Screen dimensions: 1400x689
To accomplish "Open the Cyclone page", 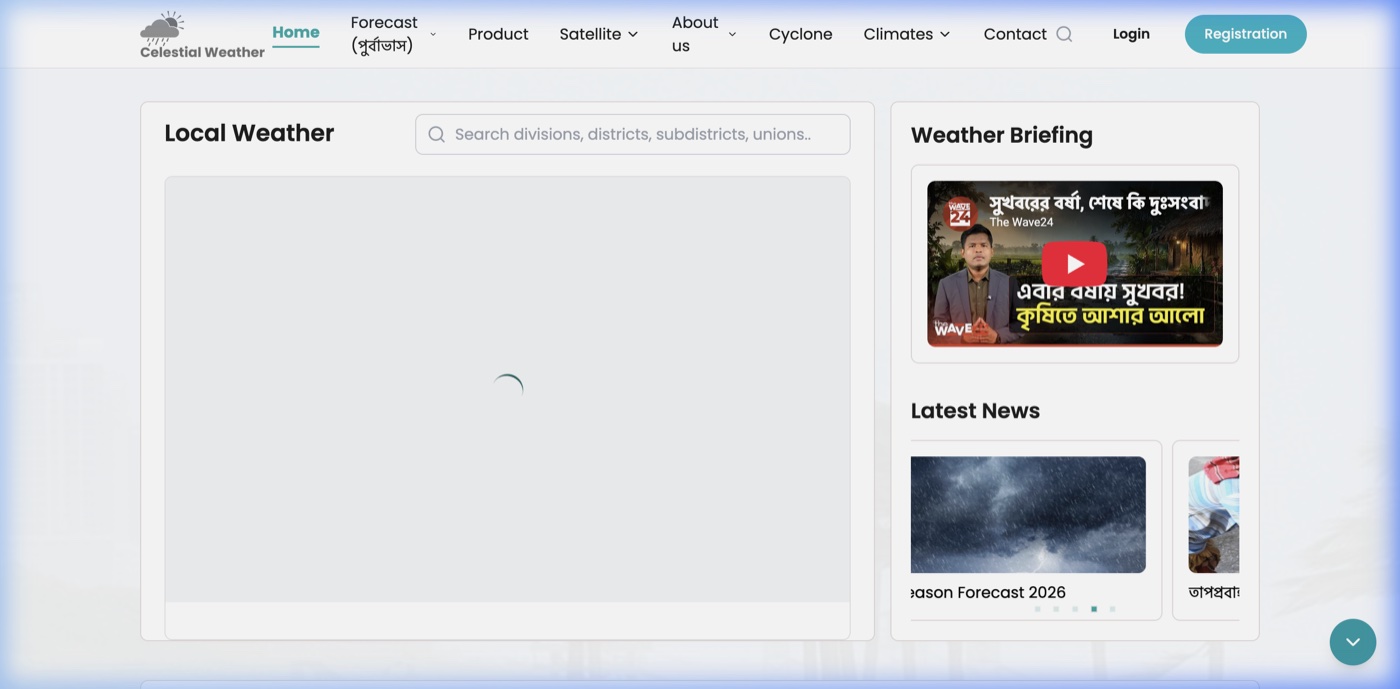I will click(800, 34).
